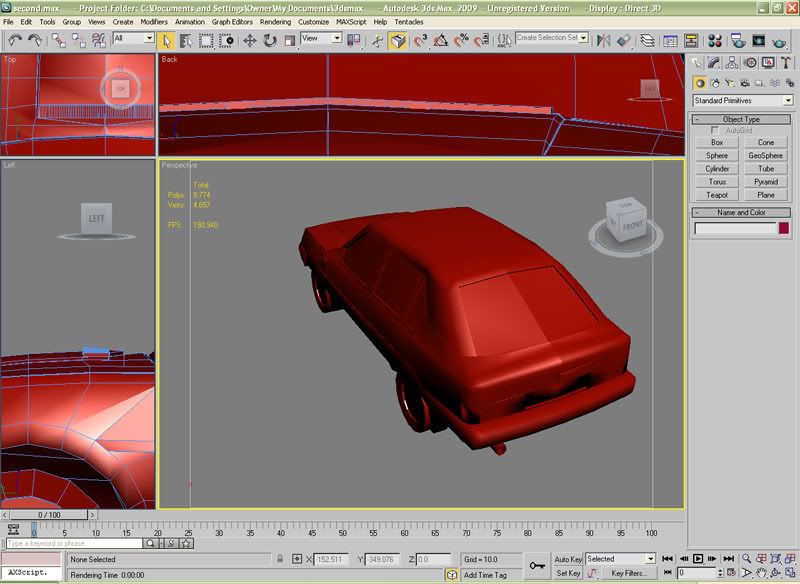Viewport: 800px width, 584px height.
Task: Open the Modifiers menu
Action: (154, 21)
